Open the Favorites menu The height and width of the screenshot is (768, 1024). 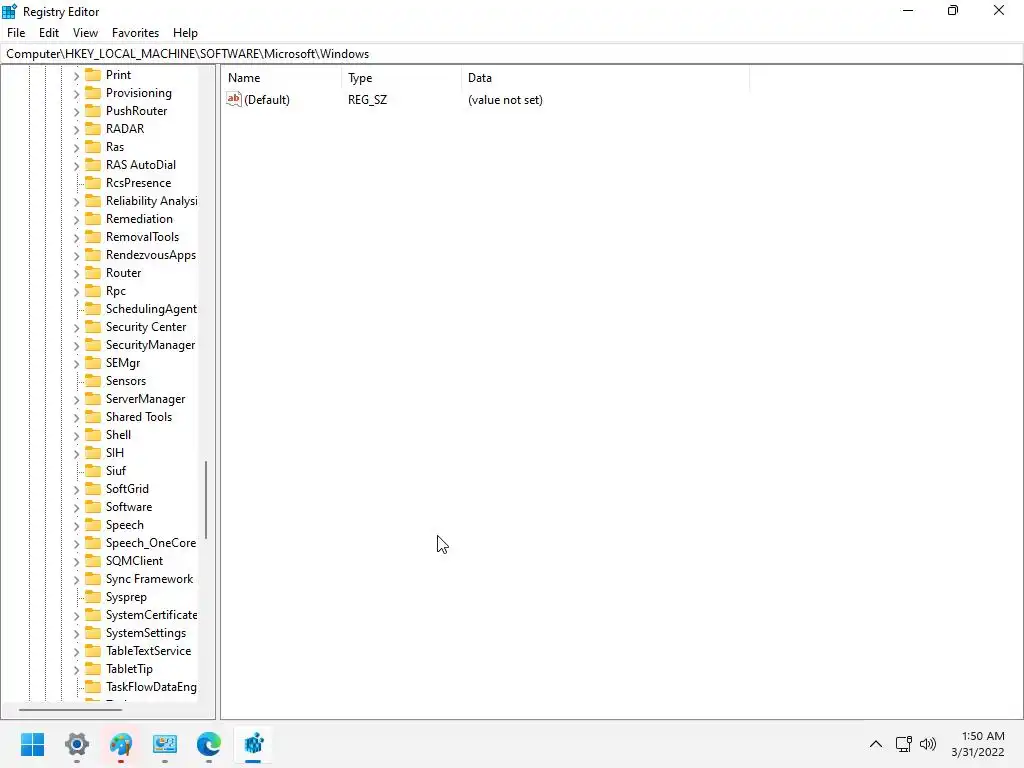tap(135, 33)
